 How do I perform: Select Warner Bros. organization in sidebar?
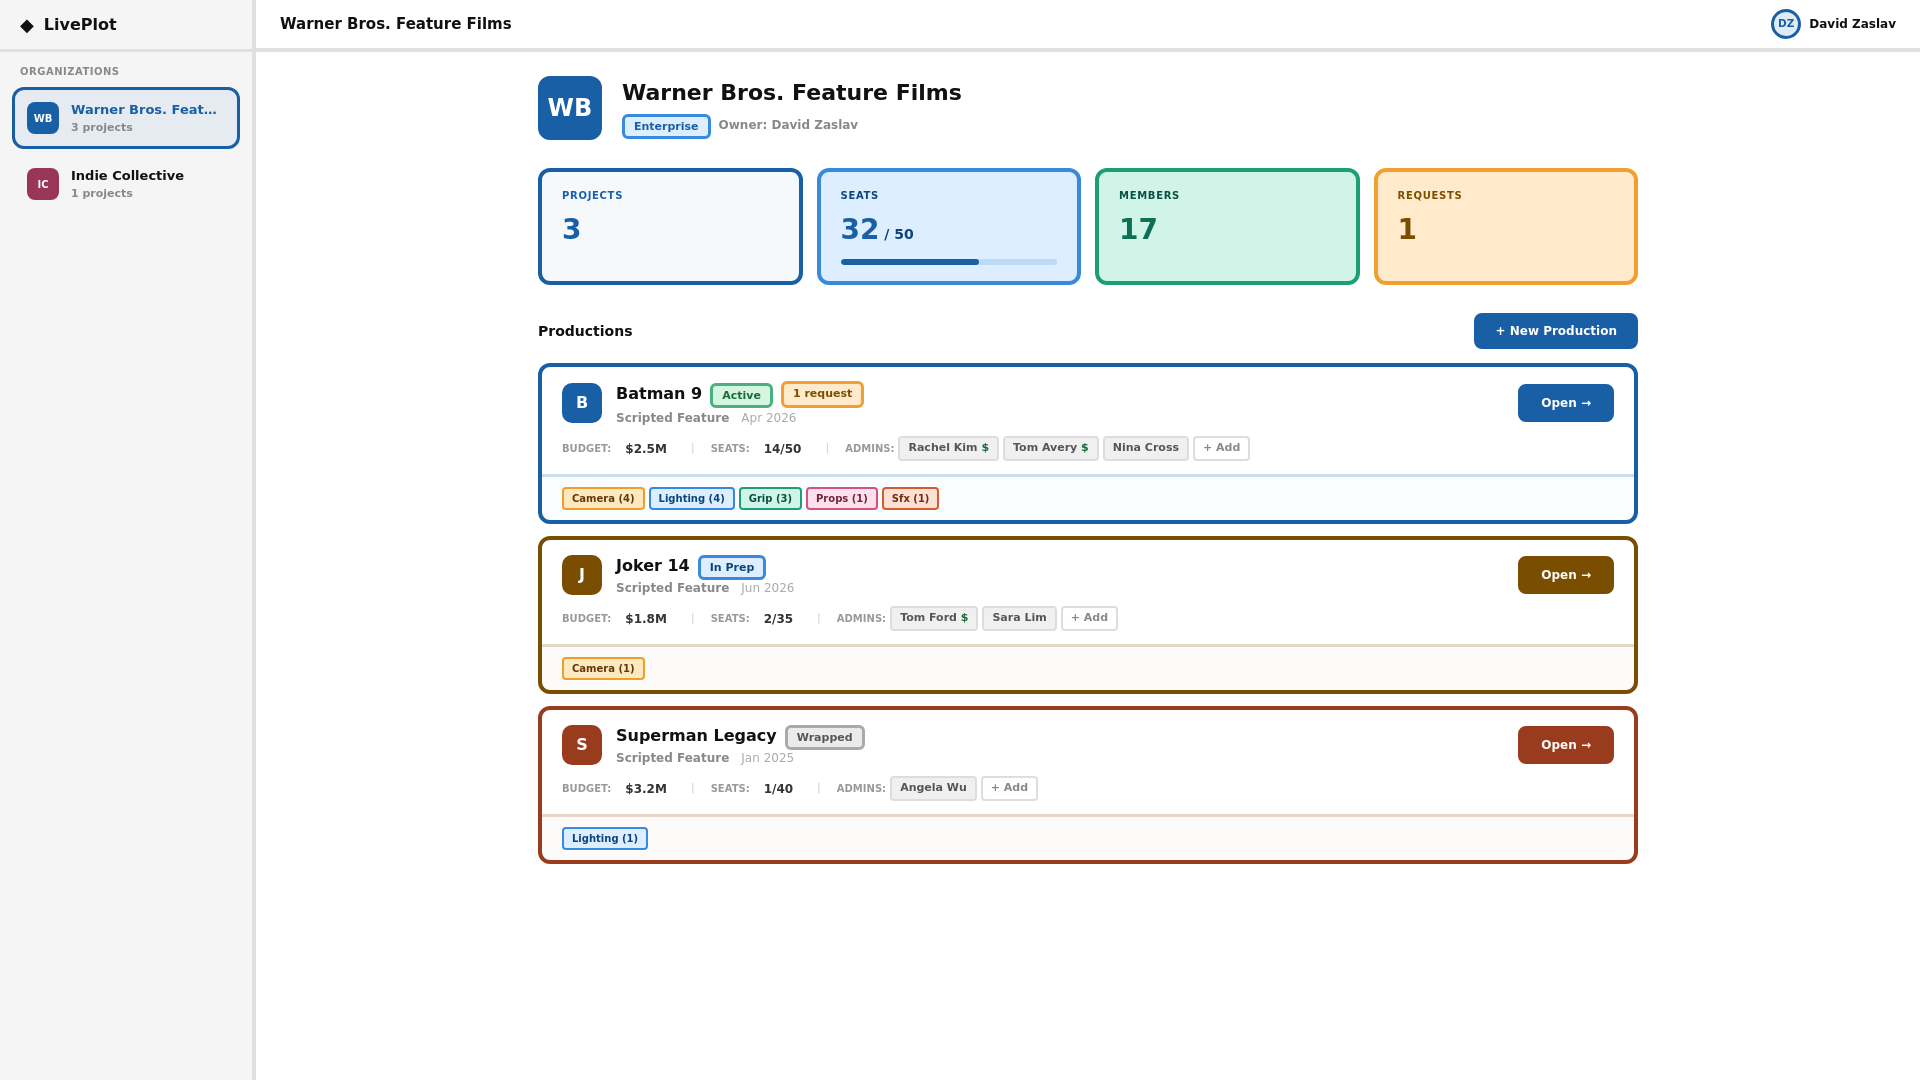(x=126, y=118)
